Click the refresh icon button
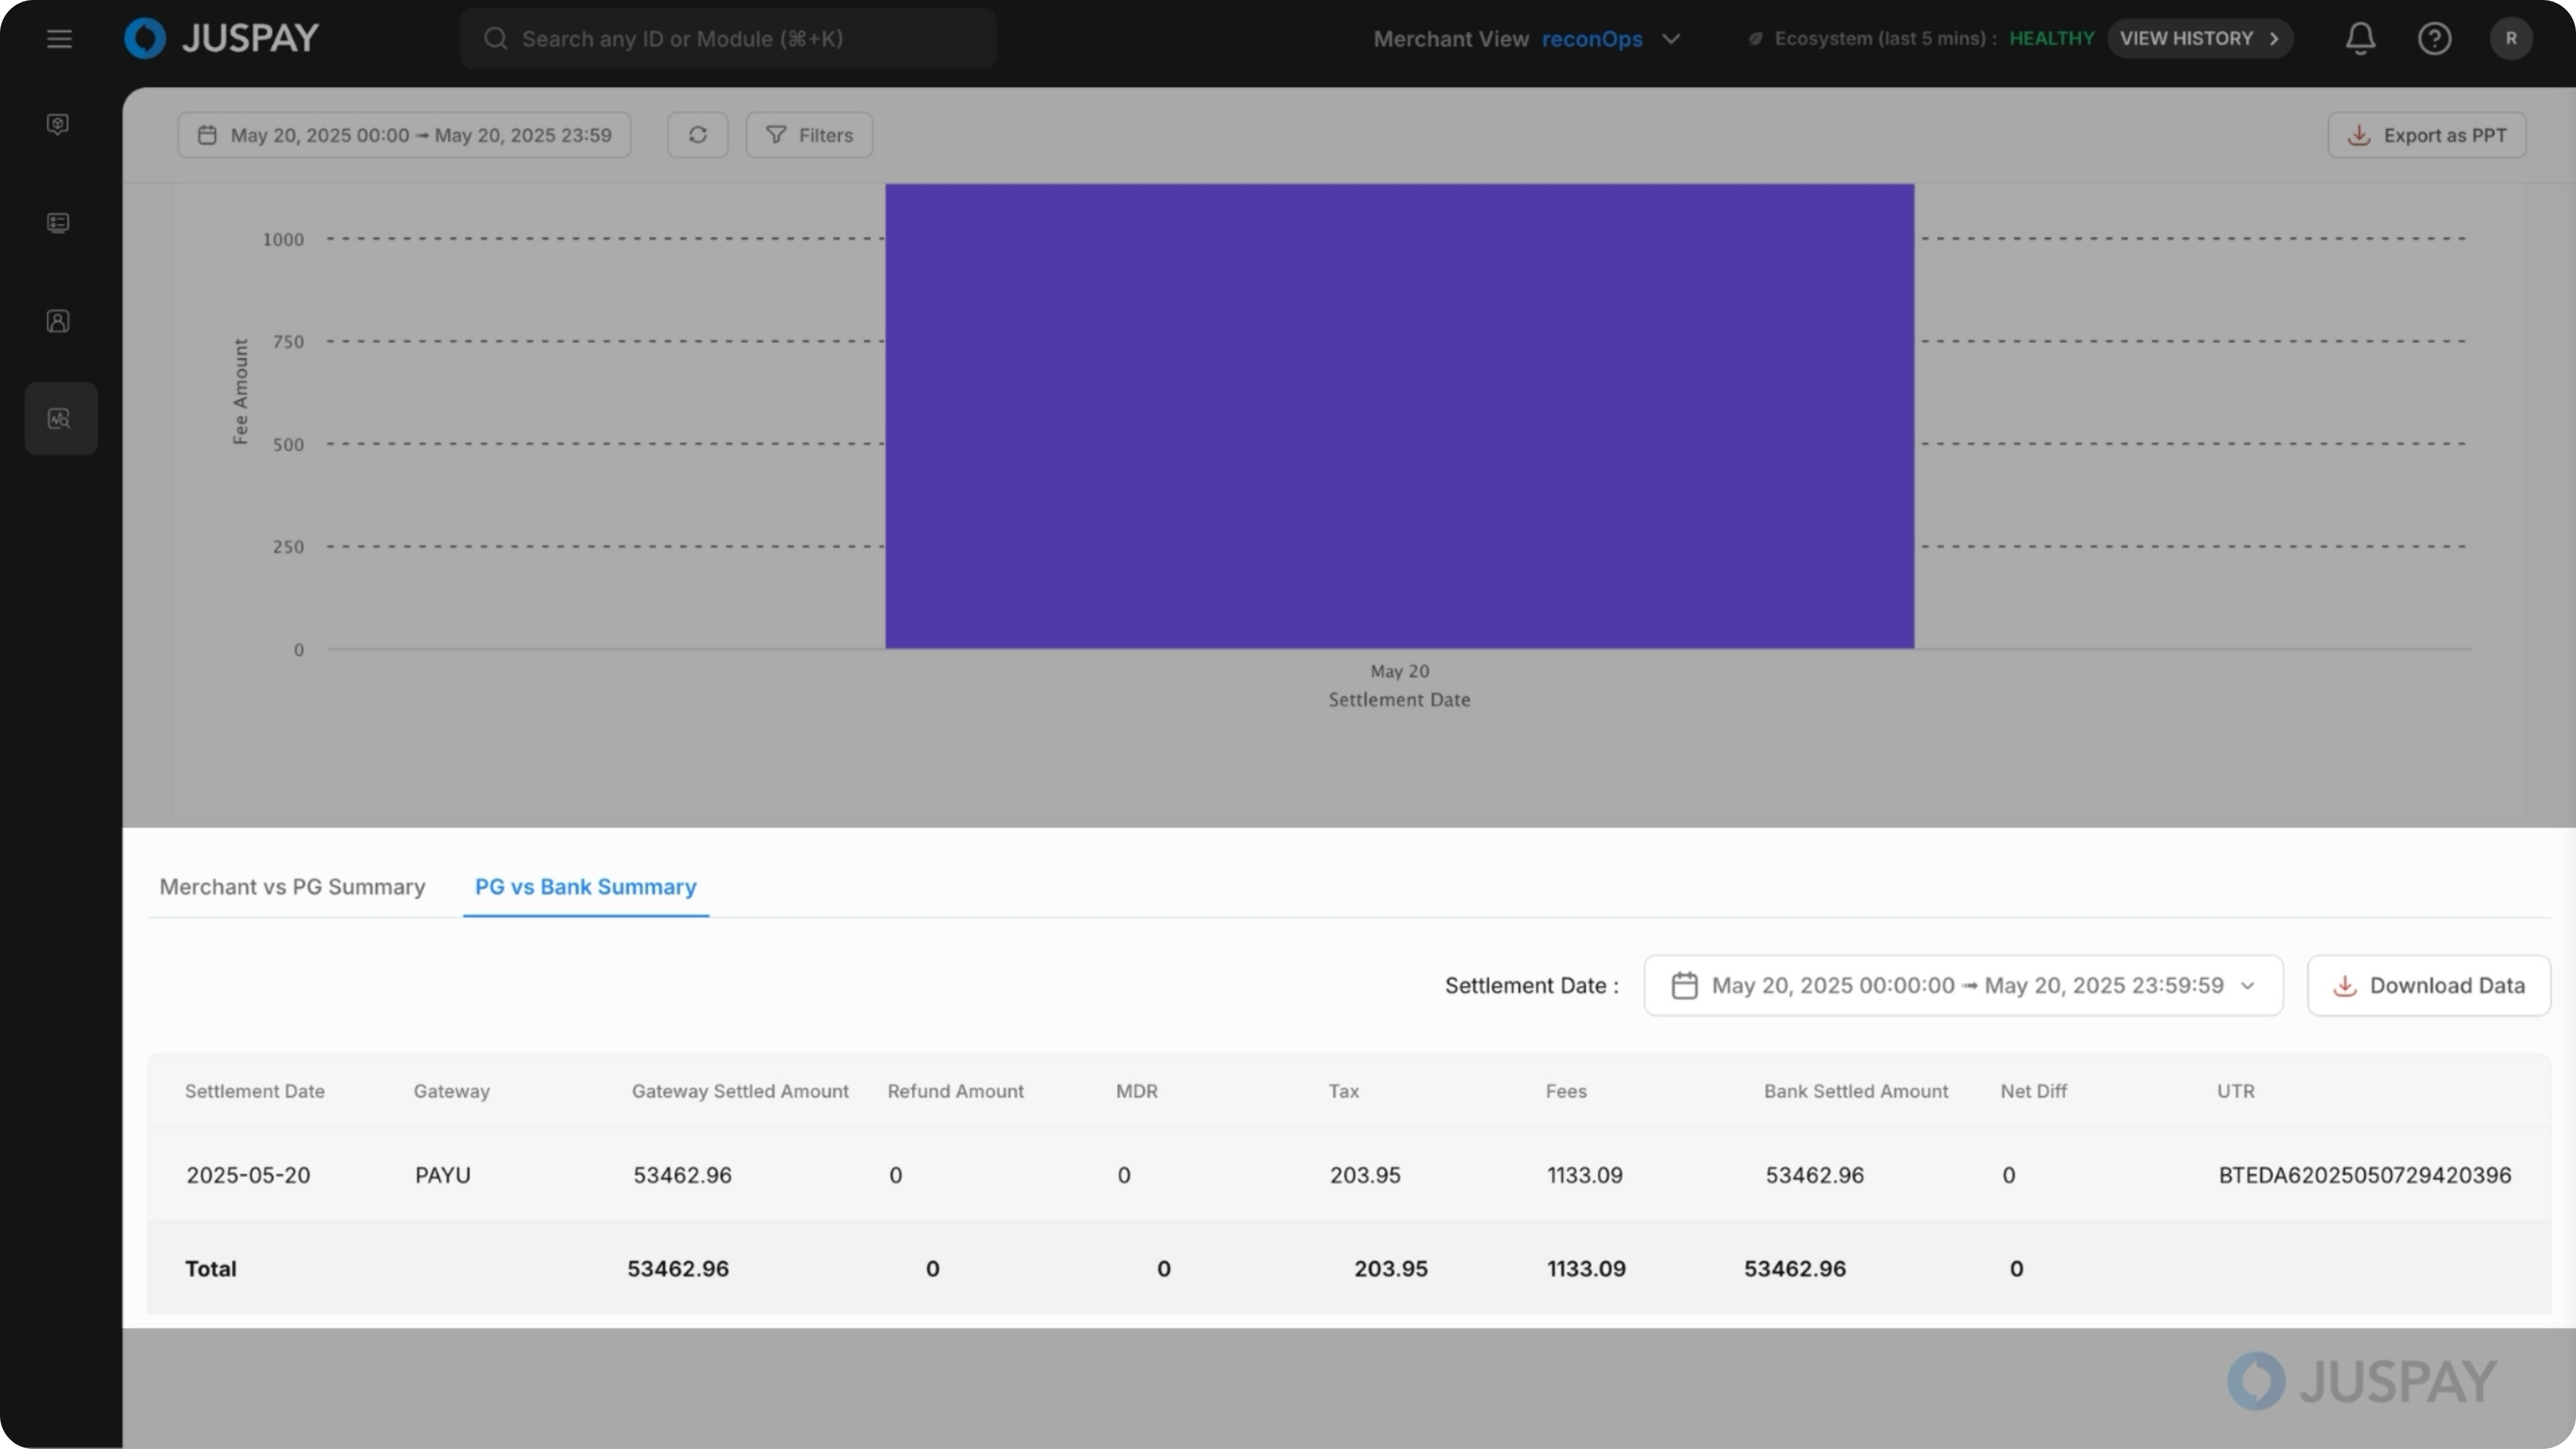 tap(697, 135)
